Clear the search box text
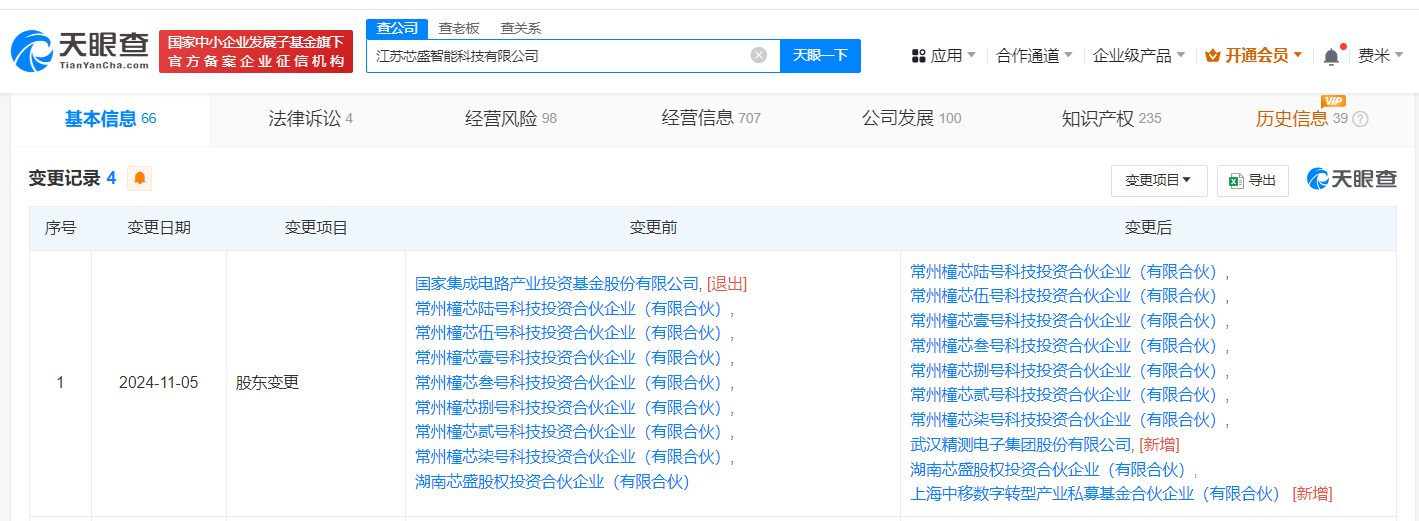This screenshot has height=521, width=1419. [759, 55]
